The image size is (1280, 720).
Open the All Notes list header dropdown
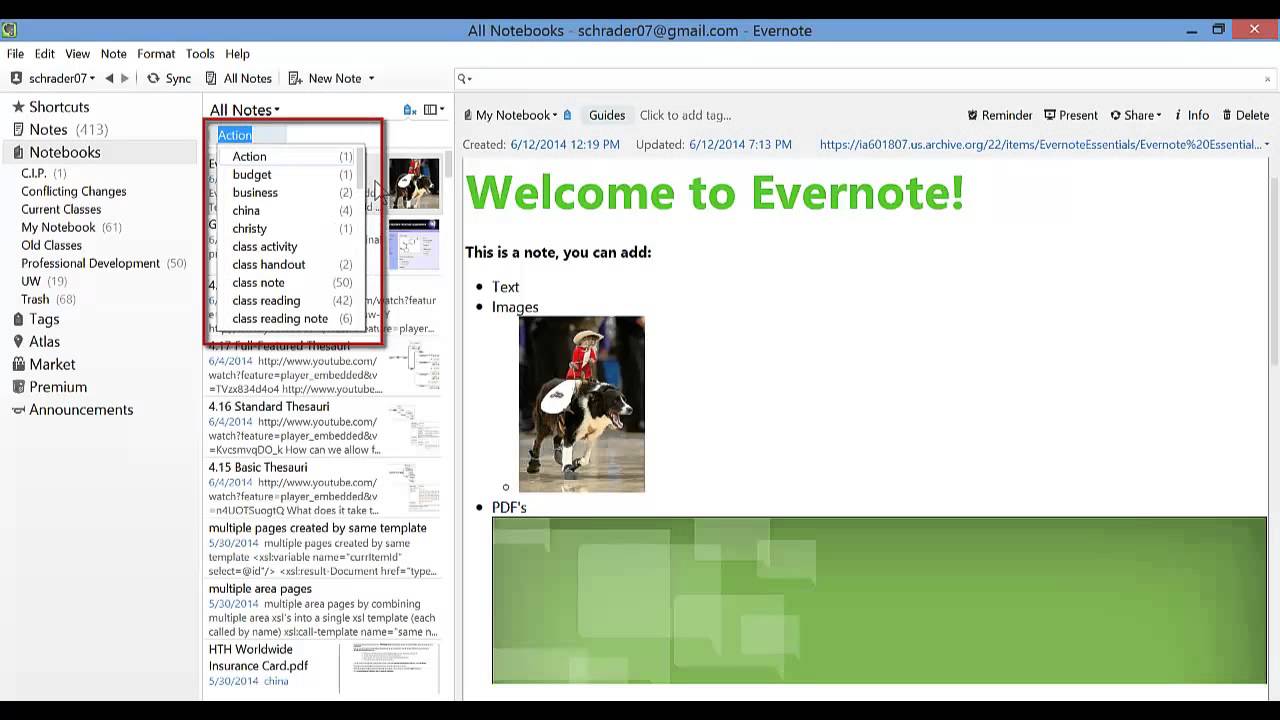tap(245, 110)
